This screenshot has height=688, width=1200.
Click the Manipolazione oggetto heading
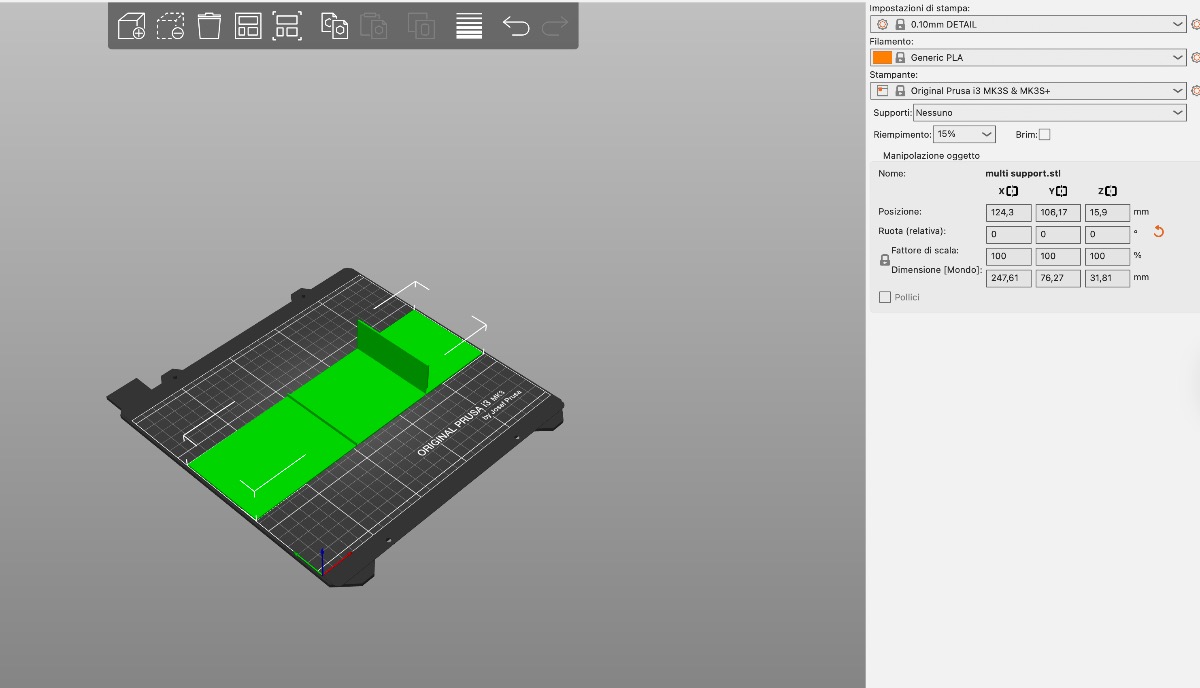tap(931, 156)
